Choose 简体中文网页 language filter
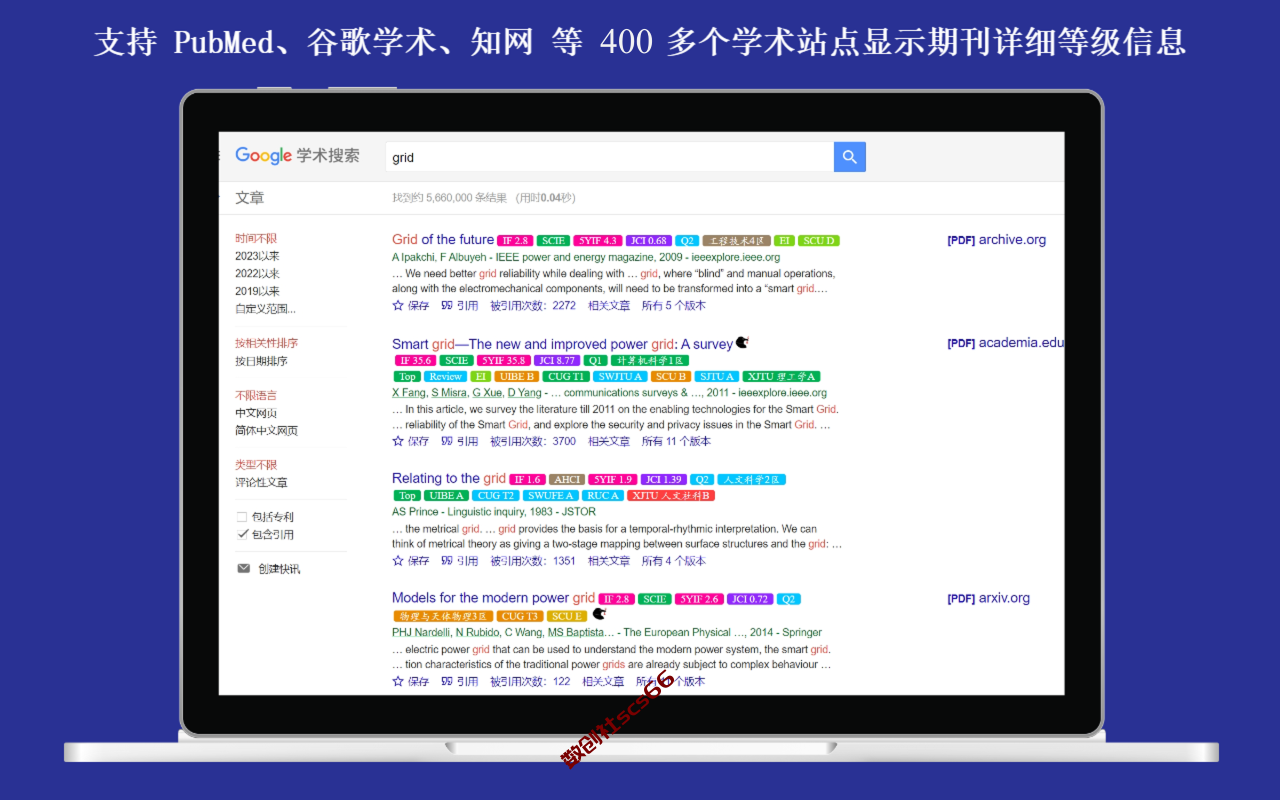This screenshot has width=1280, height=800. click(266, 431)
